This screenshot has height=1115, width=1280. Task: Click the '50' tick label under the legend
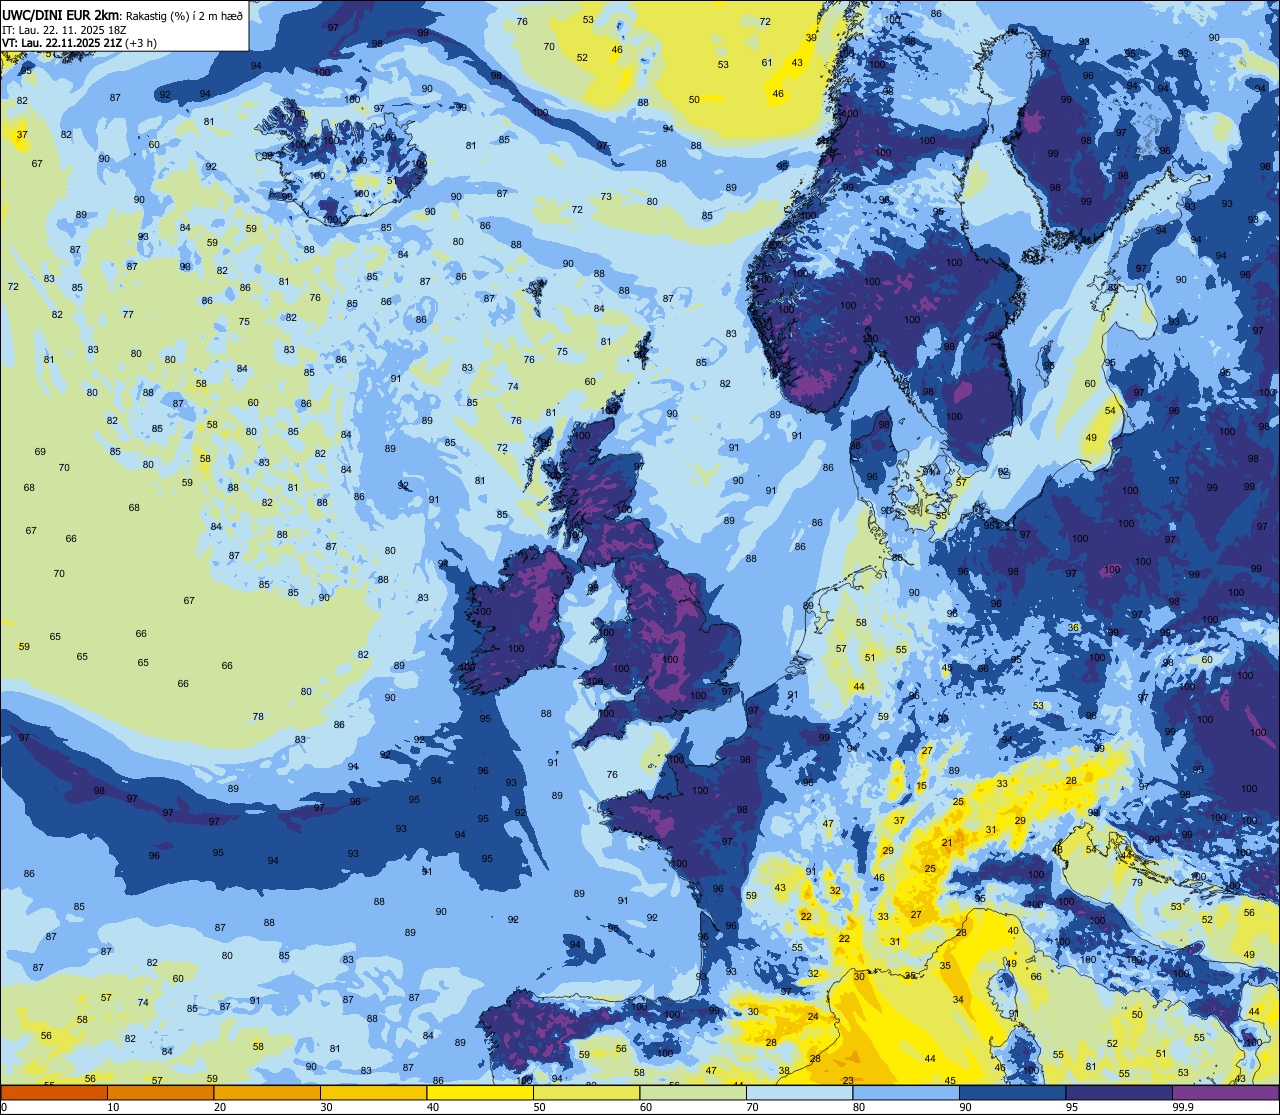(539, 1107)
